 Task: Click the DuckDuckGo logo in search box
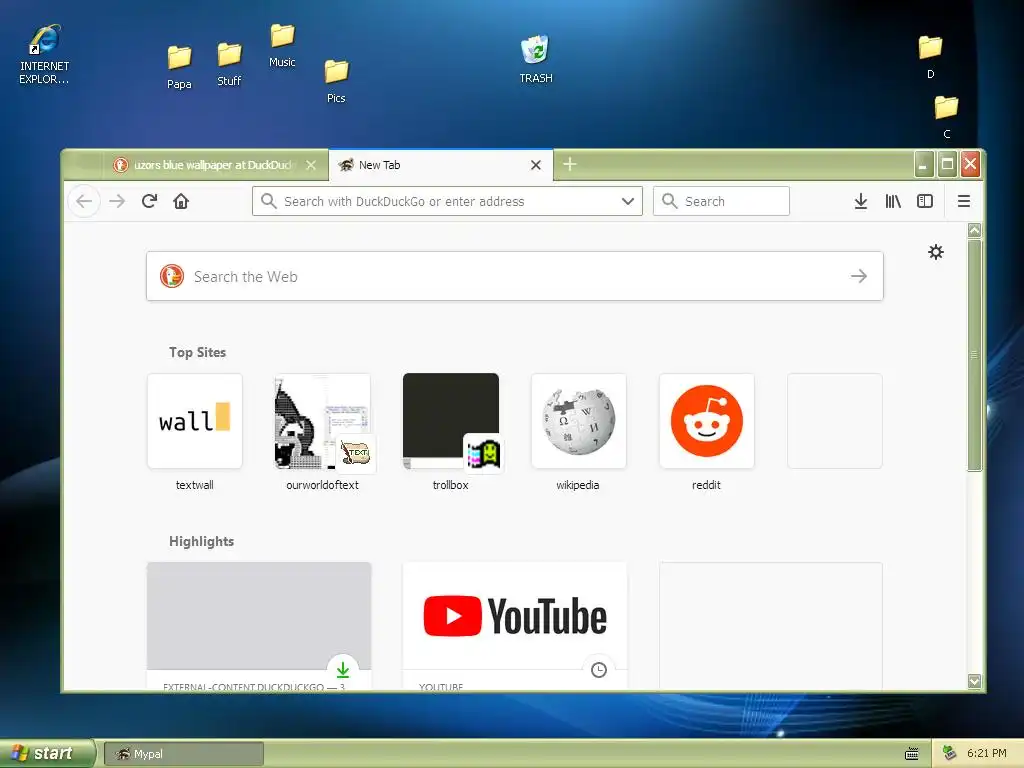(x=172, y=276)
